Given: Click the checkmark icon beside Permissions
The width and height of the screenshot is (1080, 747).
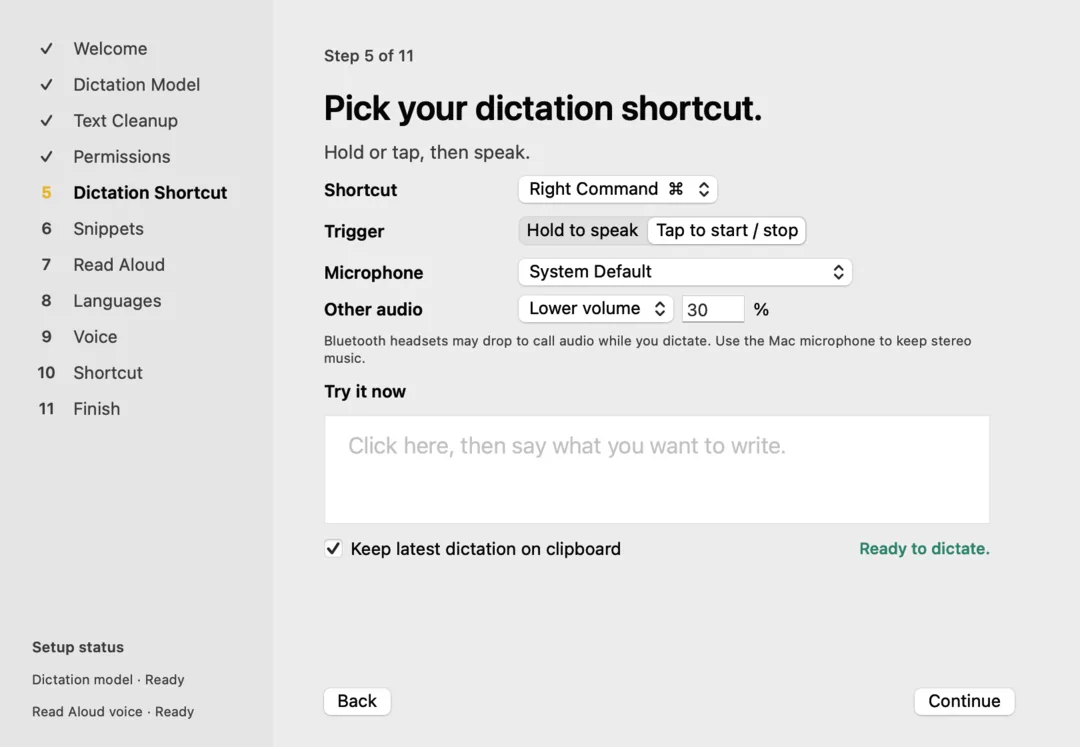Looking at the screenshot, I should click(x=46, y=157).
